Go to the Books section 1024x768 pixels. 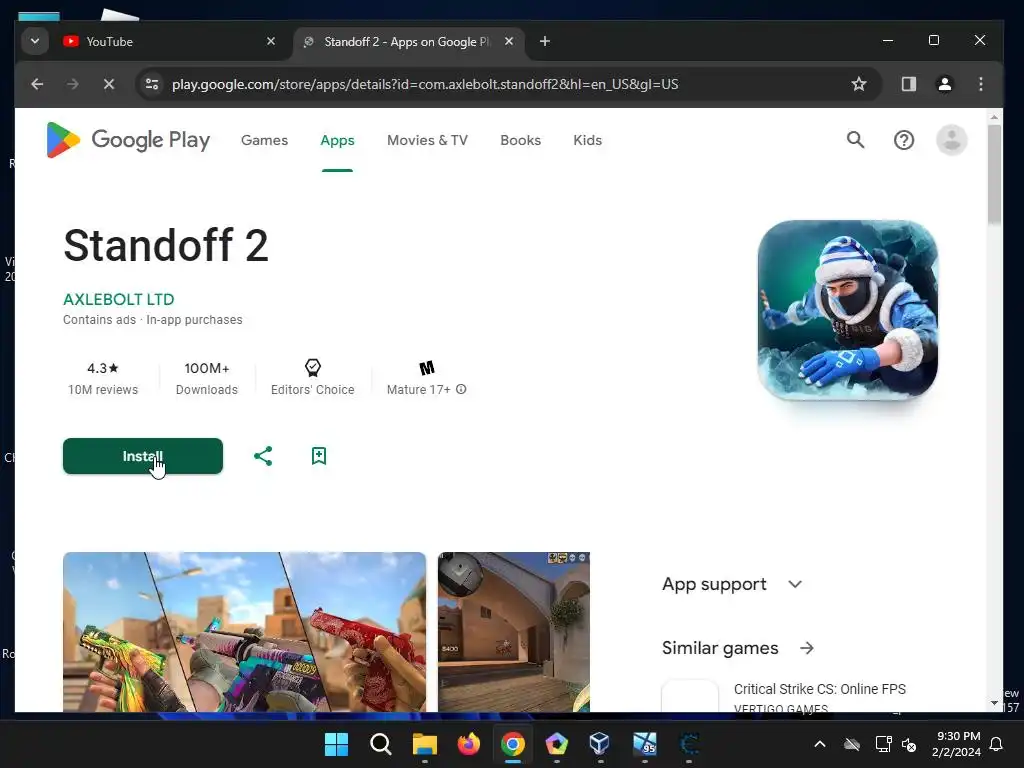(x=520, y=140)
